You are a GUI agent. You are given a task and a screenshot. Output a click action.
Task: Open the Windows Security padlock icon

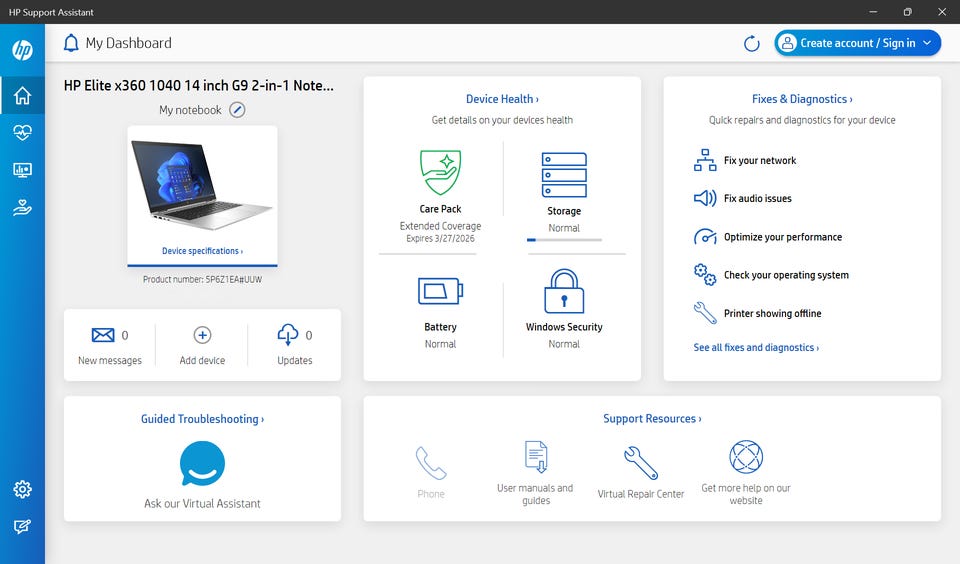[564, 291]
